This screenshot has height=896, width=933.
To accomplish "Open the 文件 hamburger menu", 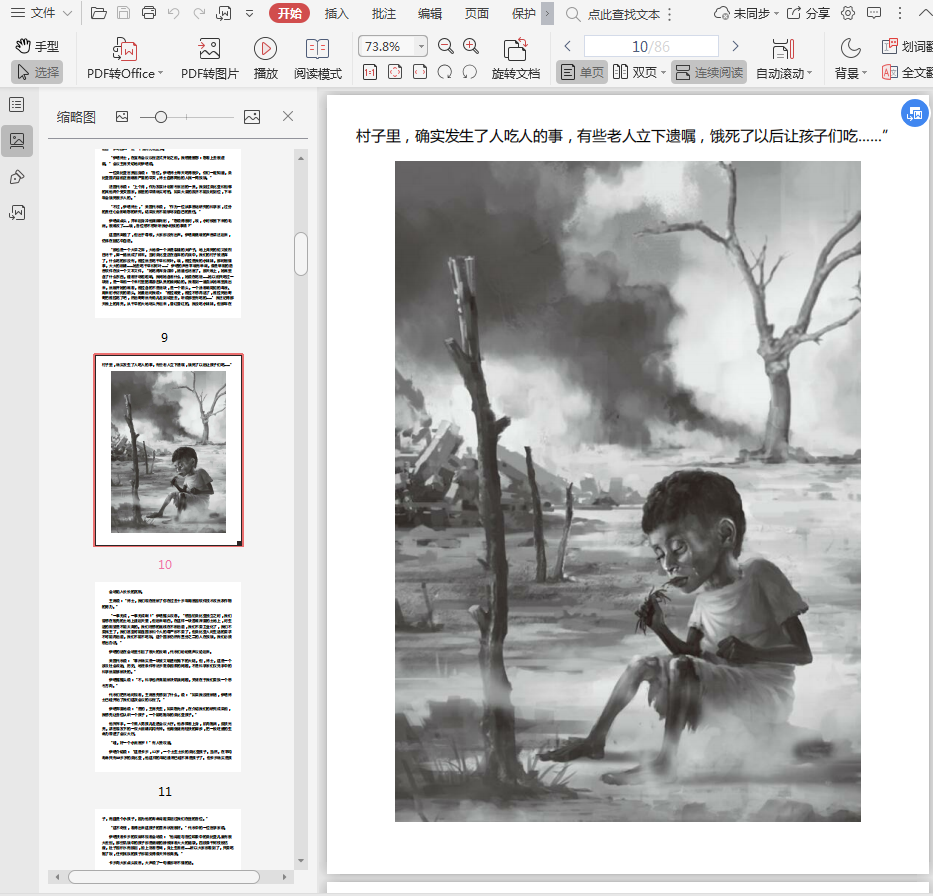I will pos(33,13).
